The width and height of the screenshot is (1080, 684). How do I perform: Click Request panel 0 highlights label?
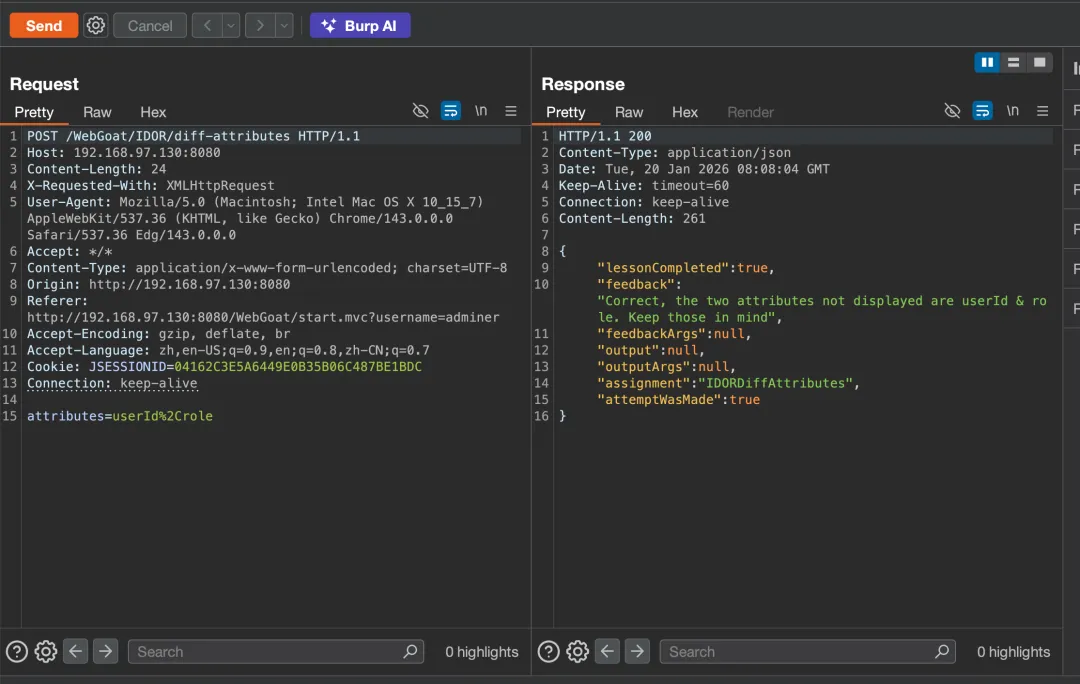(x=481, y=652)
